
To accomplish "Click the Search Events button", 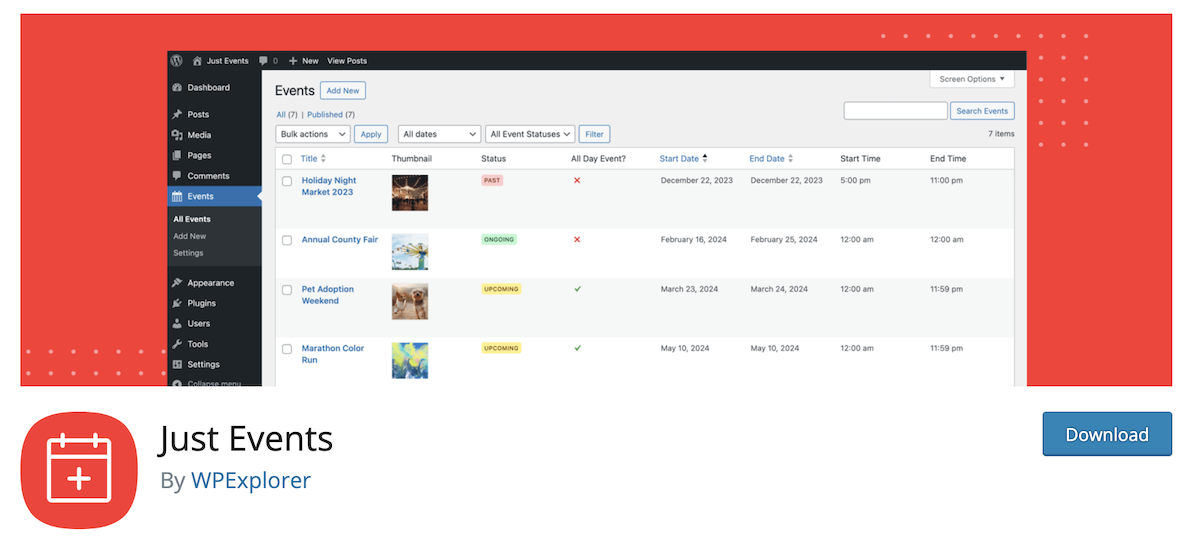I will point(982,111).
